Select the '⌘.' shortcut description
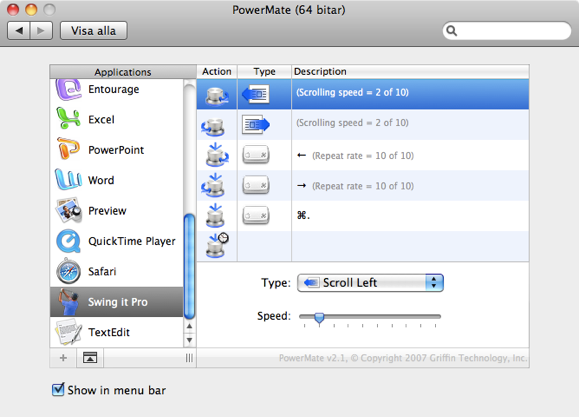The image size is (579, 417). click(x=303, y=215)
